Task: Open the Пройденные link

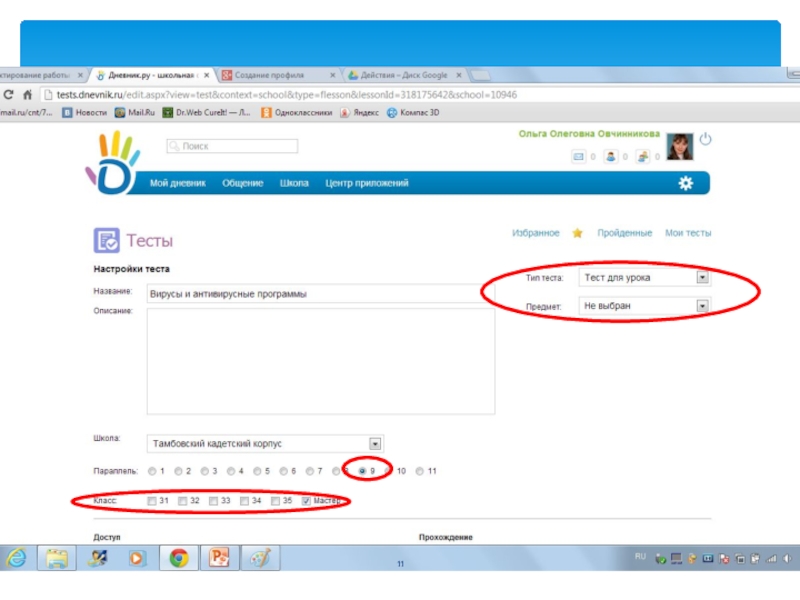Action: pos(624,233)
